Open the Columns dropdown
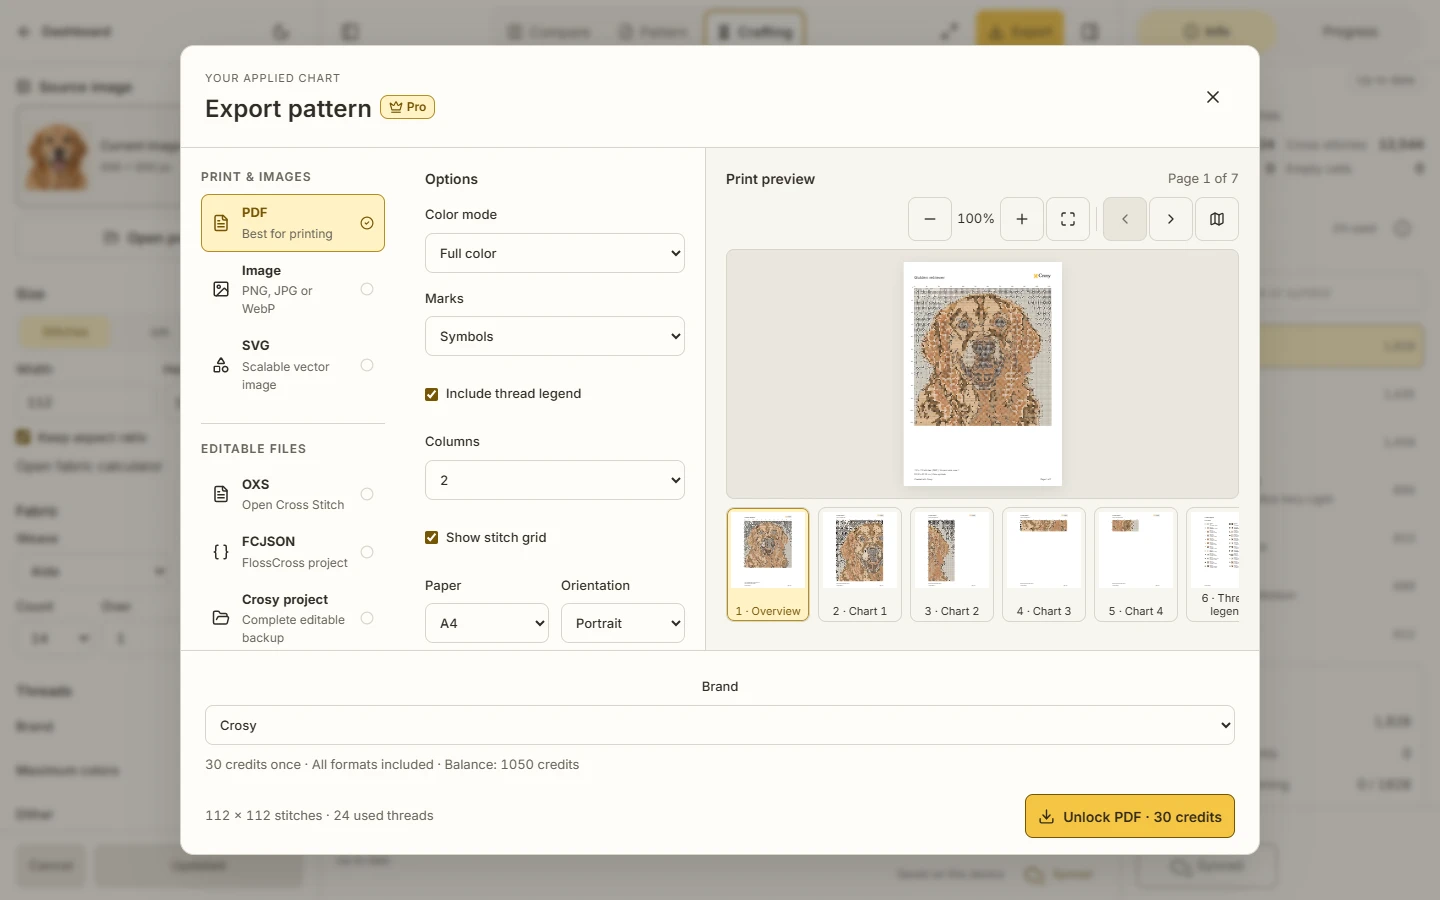Screen dimensions: 1440x900 coord(555,480)
